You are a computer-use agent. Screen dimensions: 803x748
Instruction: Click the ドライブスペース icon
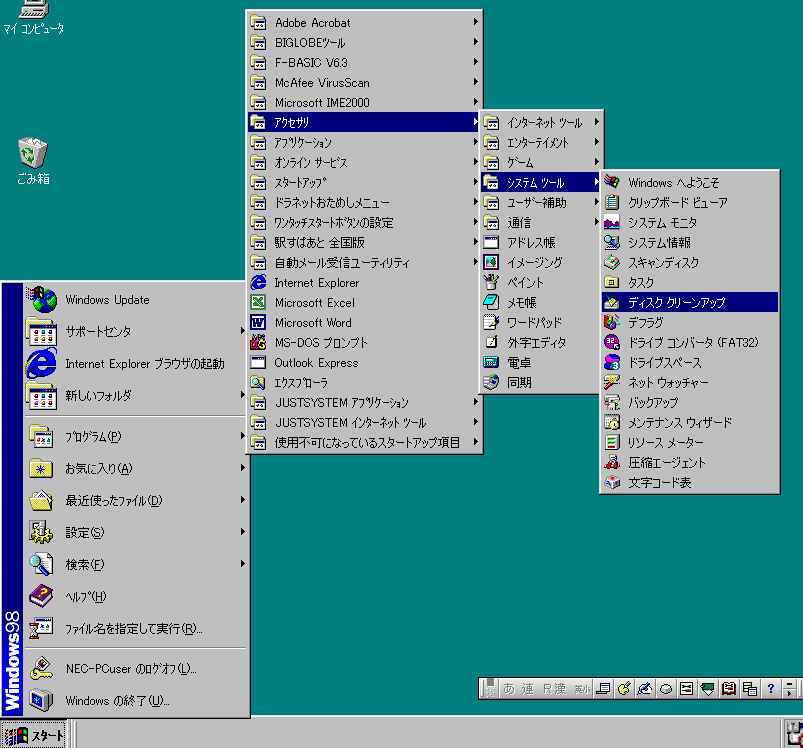(612, 362)
